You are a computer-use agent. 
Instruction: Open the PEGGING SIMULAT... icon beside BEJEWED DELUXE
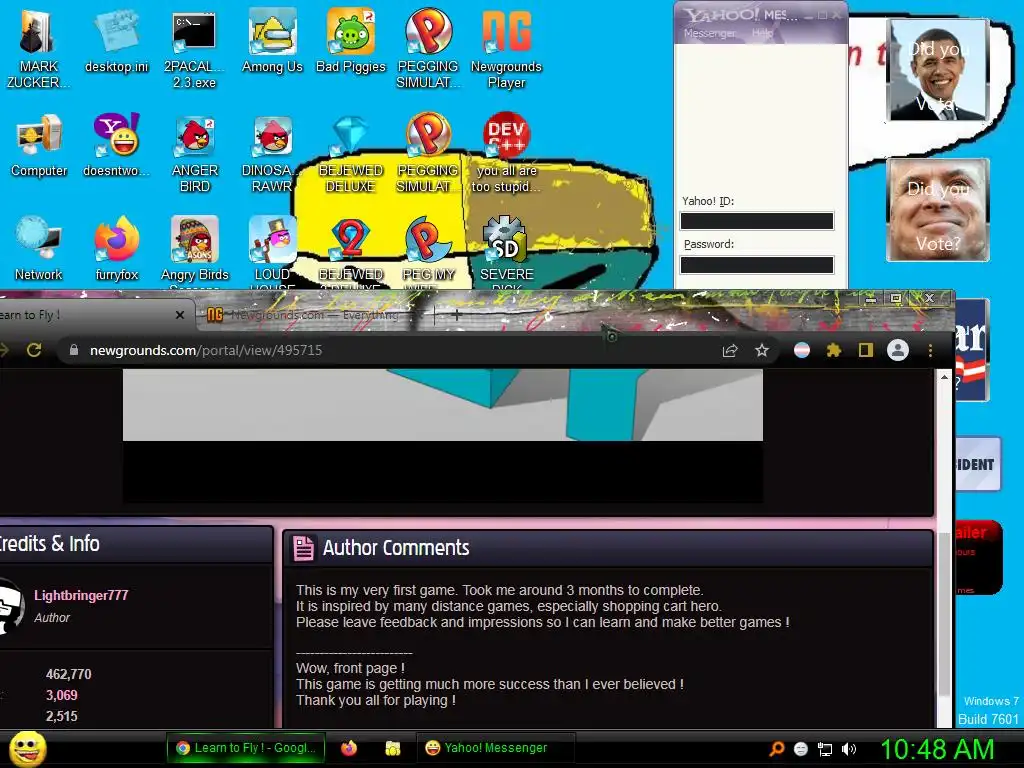point(428,153)
